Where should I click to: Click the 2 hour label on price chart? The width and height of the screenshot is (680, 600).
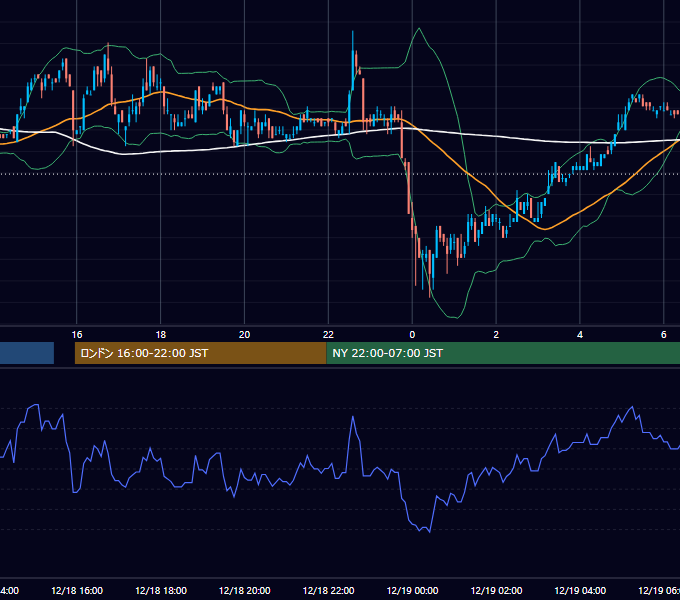496,335
